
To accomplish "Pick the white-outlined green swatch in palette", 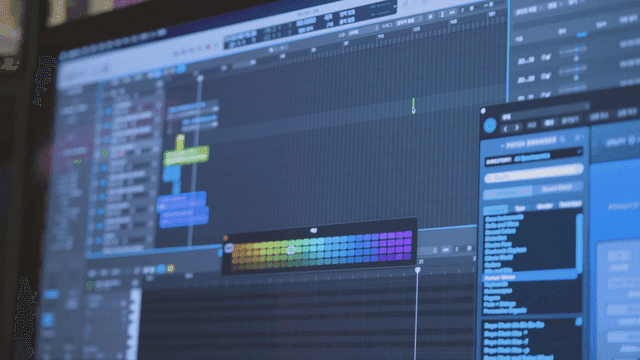I will coord(291,249).
